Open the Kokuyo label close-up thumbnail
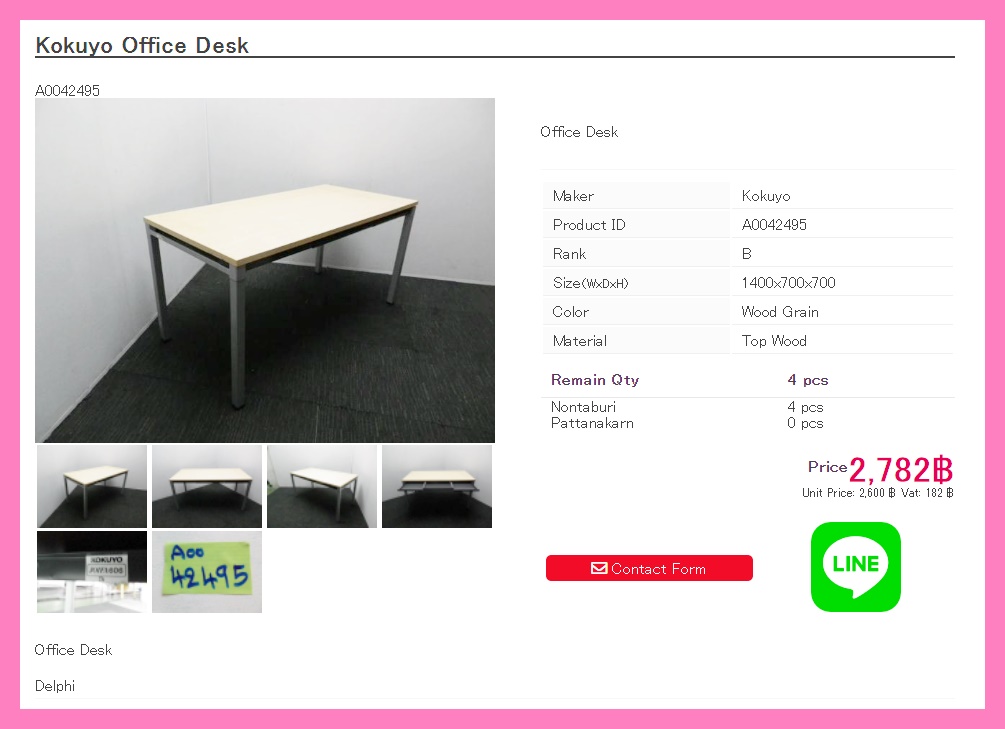Viewport: 1005px width, 729px height. (x=92, y=572)
